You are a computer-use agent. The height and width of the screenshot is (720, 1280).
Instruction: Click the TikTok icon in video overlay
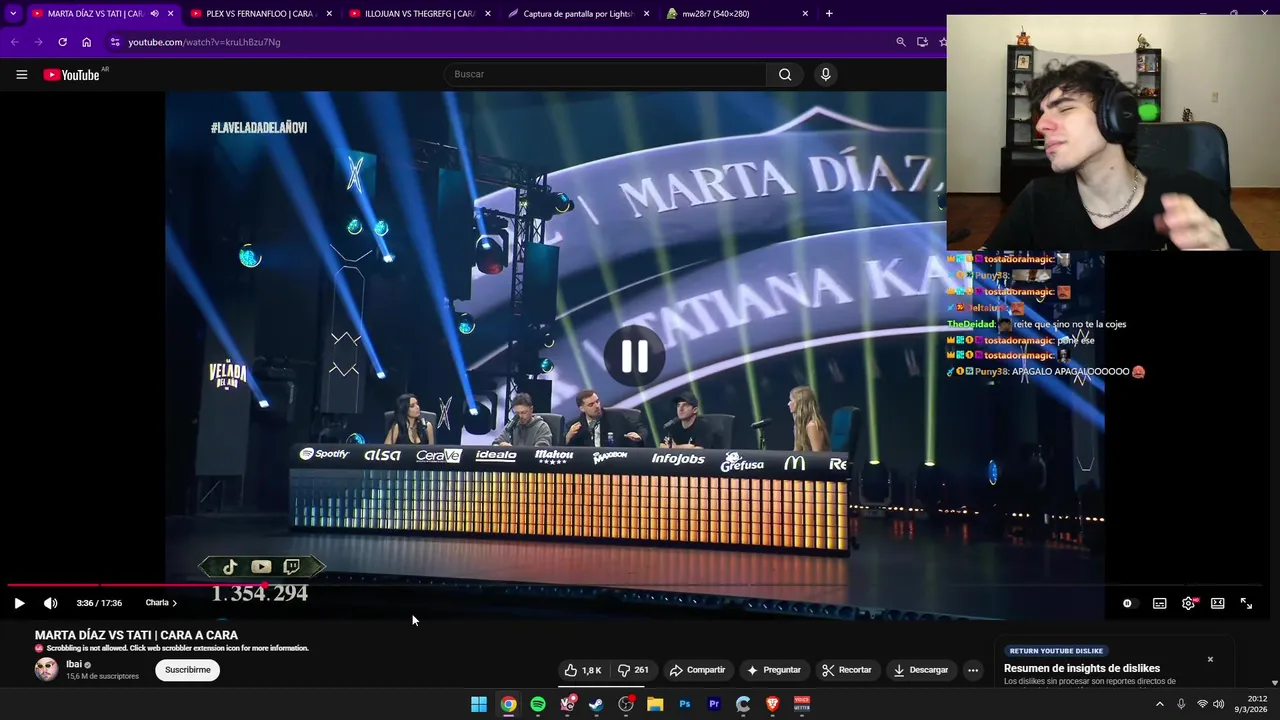click(x=230, y=567)
